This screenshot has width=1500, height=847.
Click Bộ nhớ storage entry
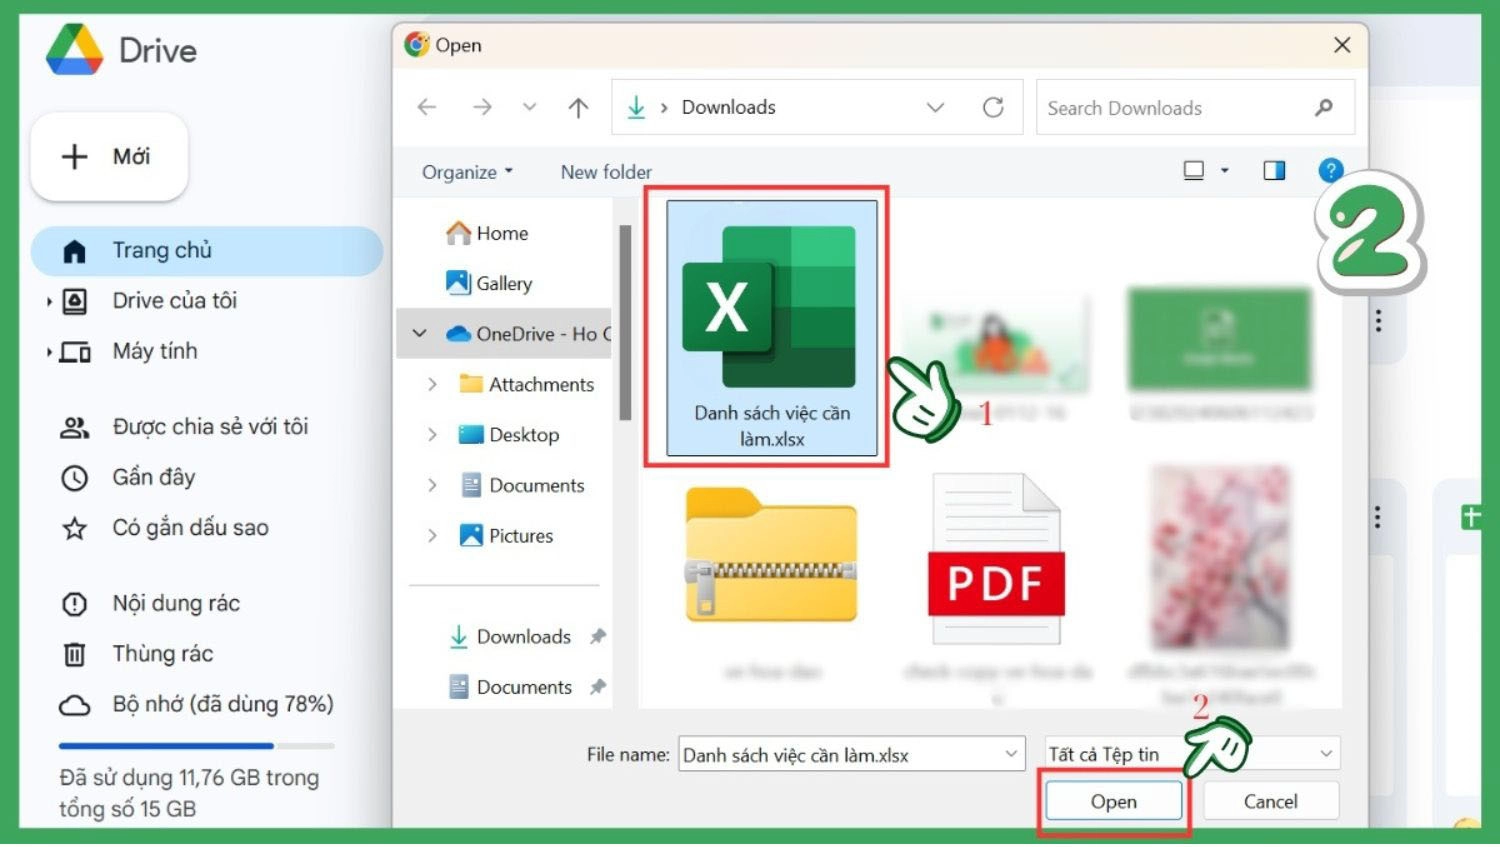click(223, 704)
